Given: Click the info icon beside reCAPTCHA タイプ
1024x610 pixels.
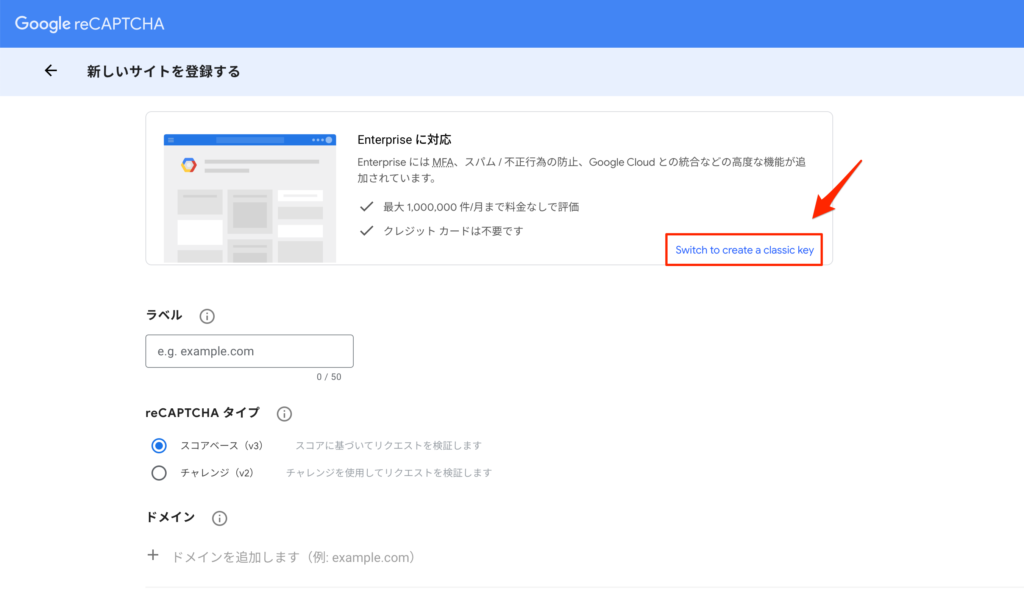Looking at the screenshot, I should point(284,414).
